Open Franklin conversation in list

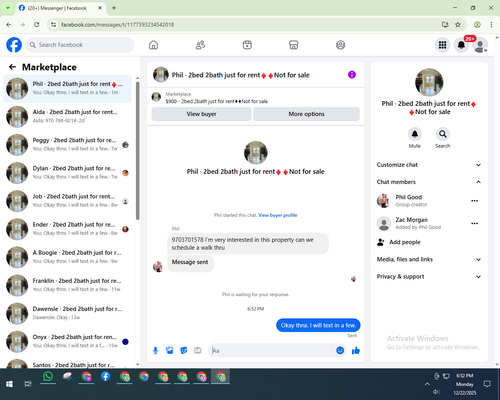point(67,285)
